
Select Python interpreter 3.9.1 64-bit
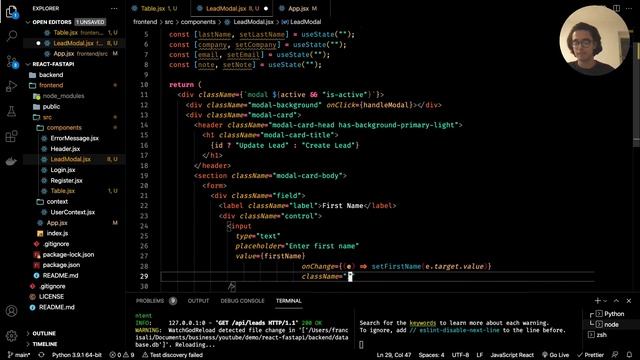[x=77, y=355]
